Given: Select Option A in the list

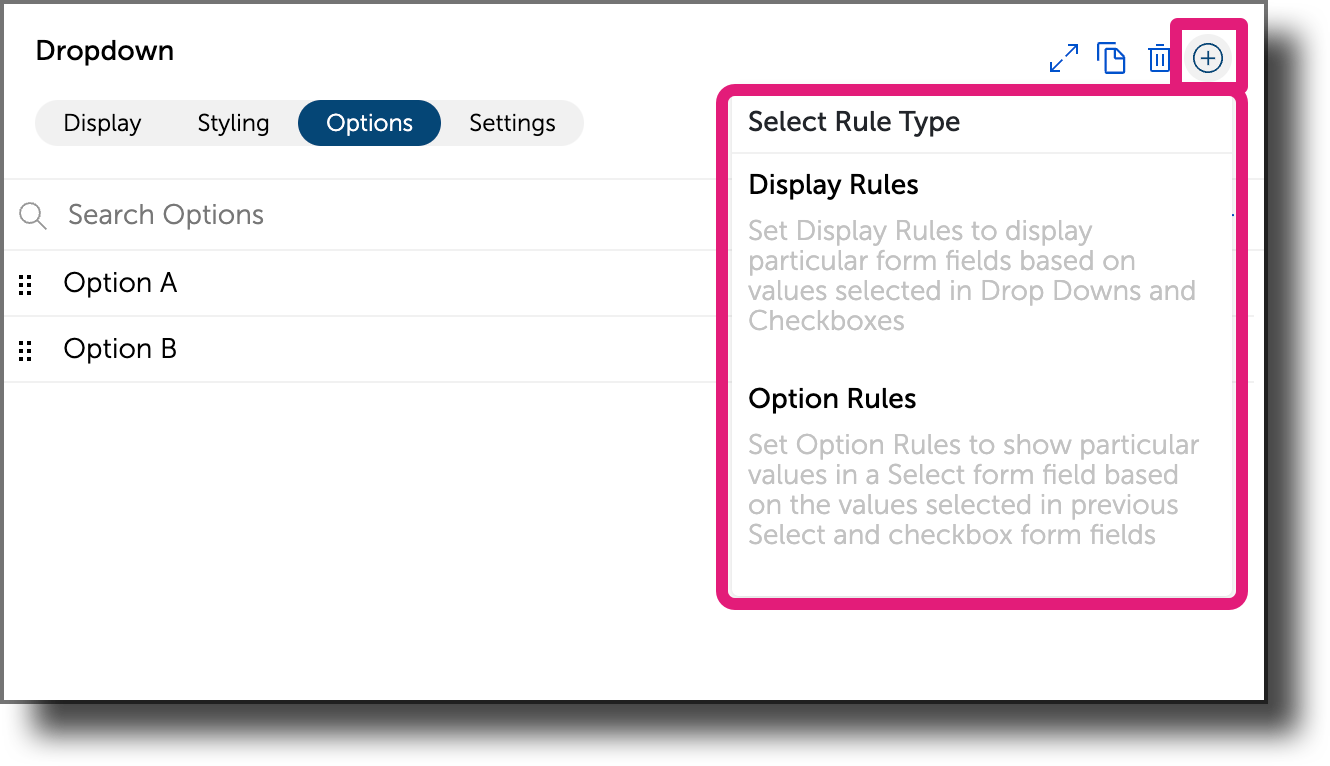Looking at the screenshot, I should pyautogui.click(x=120, y=283).
